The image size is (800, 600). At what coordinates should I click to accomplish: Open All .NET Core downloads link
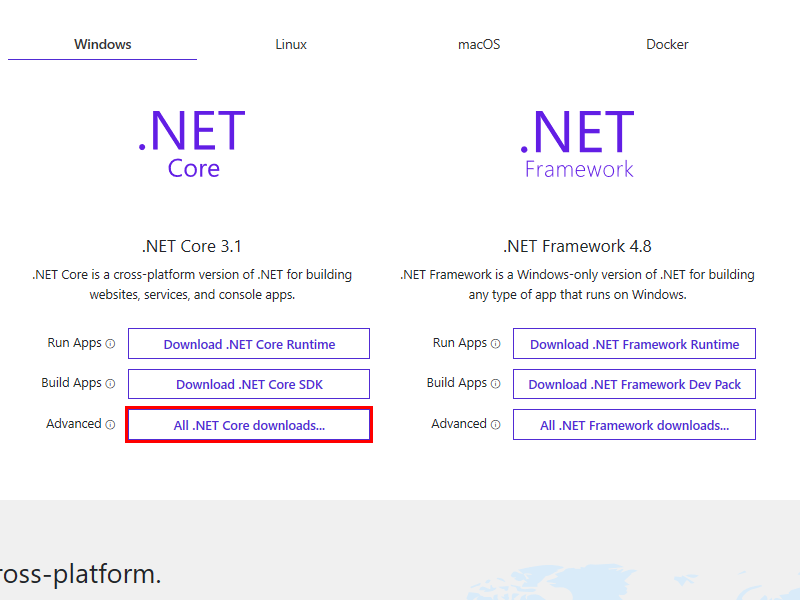[x=249, y=425]
